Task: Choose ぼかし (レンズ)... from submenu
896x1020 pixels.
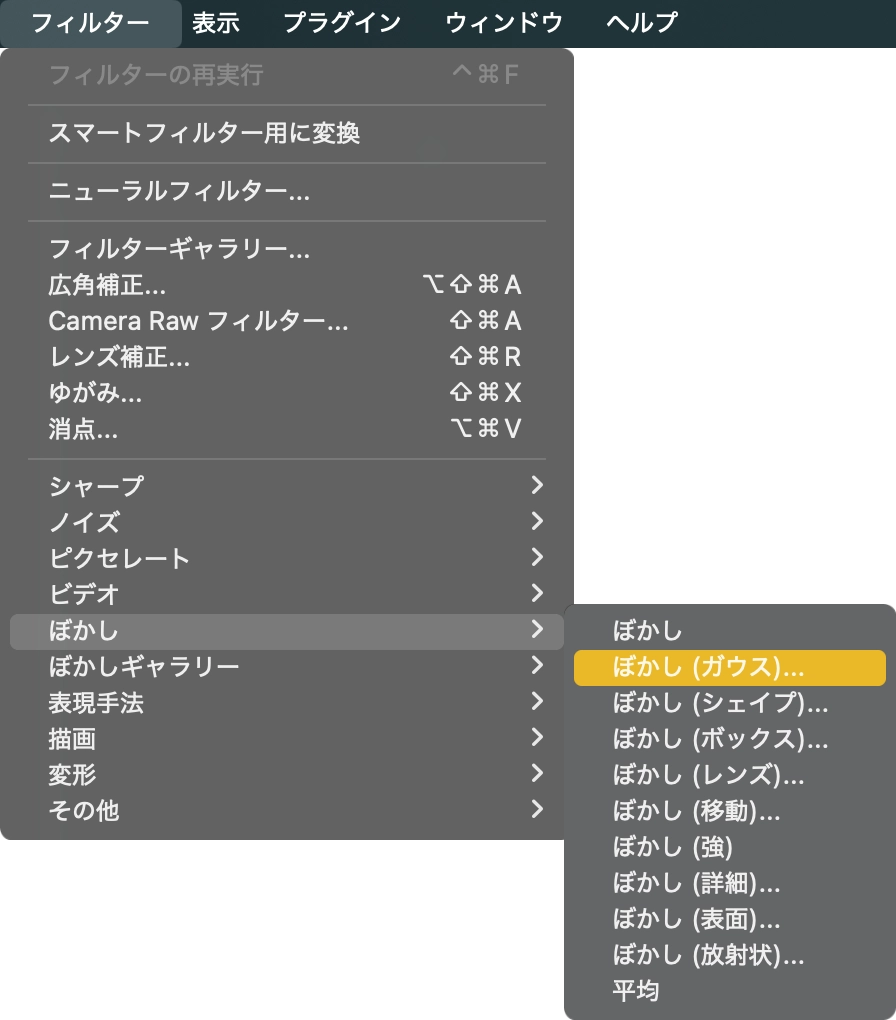Action: (x=708, y=775)
